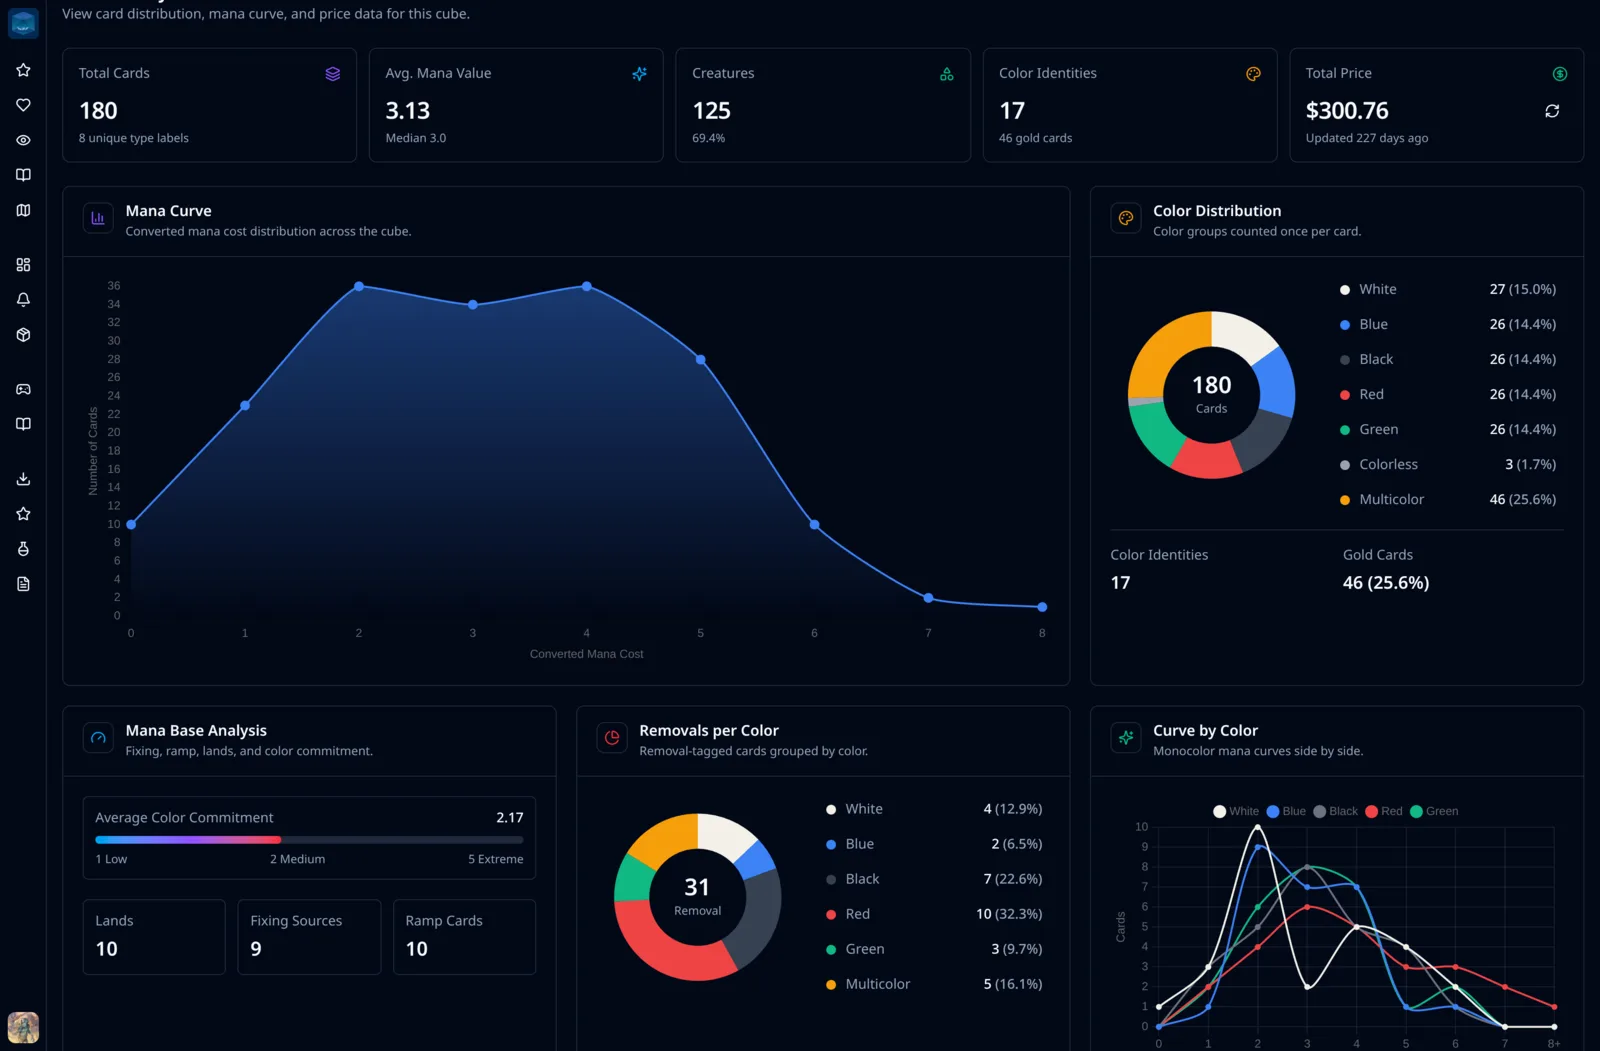This screenshot has width=1600, height=1051.
Task: Toggle Blue series in Curve by Color legend
Action: 1286,811
